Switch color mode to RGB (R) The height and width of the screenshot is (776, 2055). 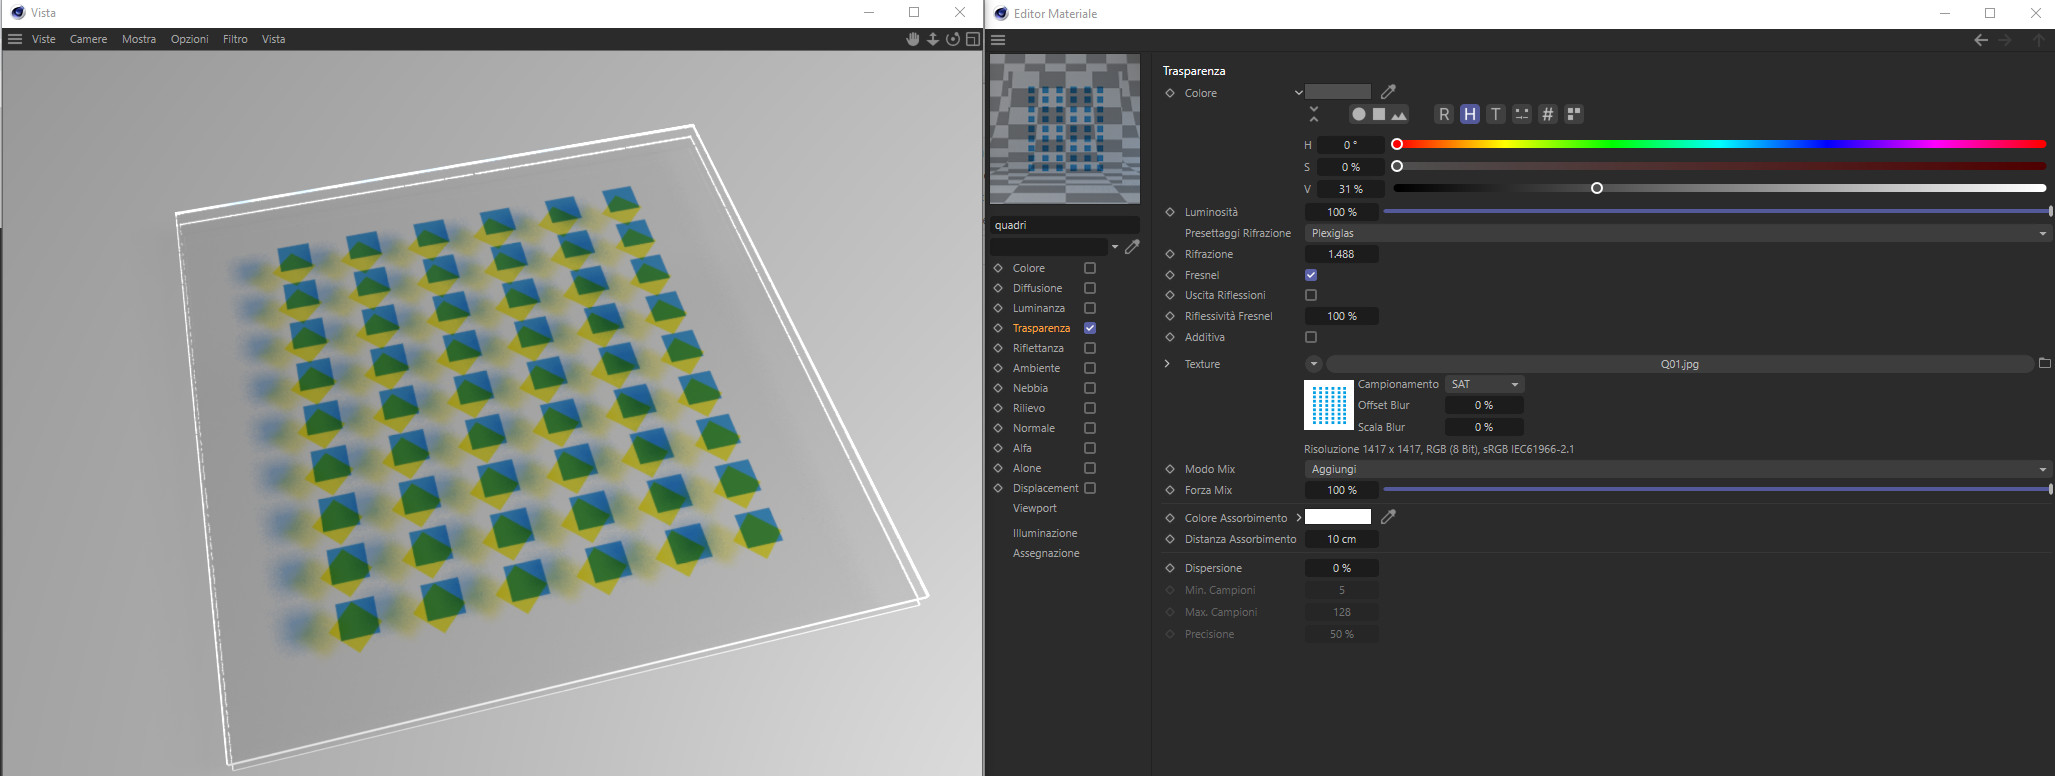coord(1443,114)
